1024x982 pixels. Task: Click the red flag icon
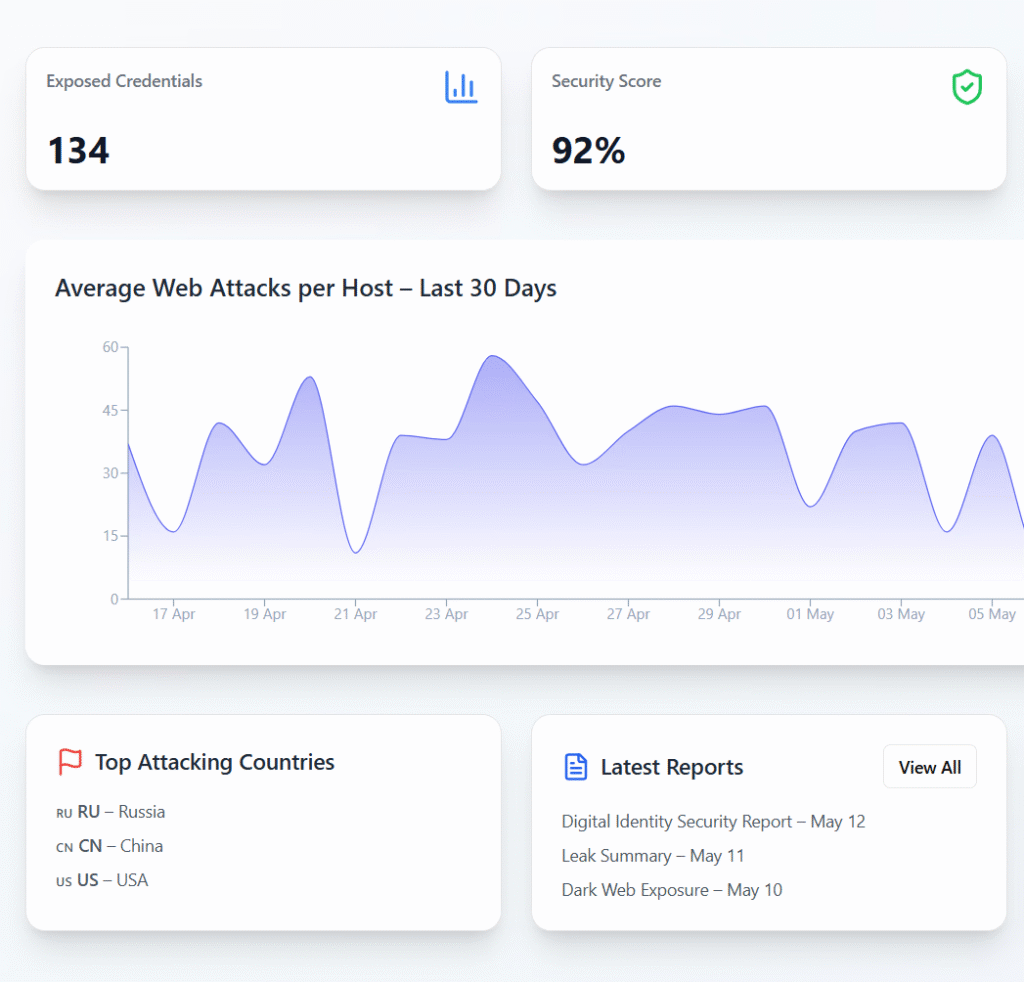click(70, 762)
